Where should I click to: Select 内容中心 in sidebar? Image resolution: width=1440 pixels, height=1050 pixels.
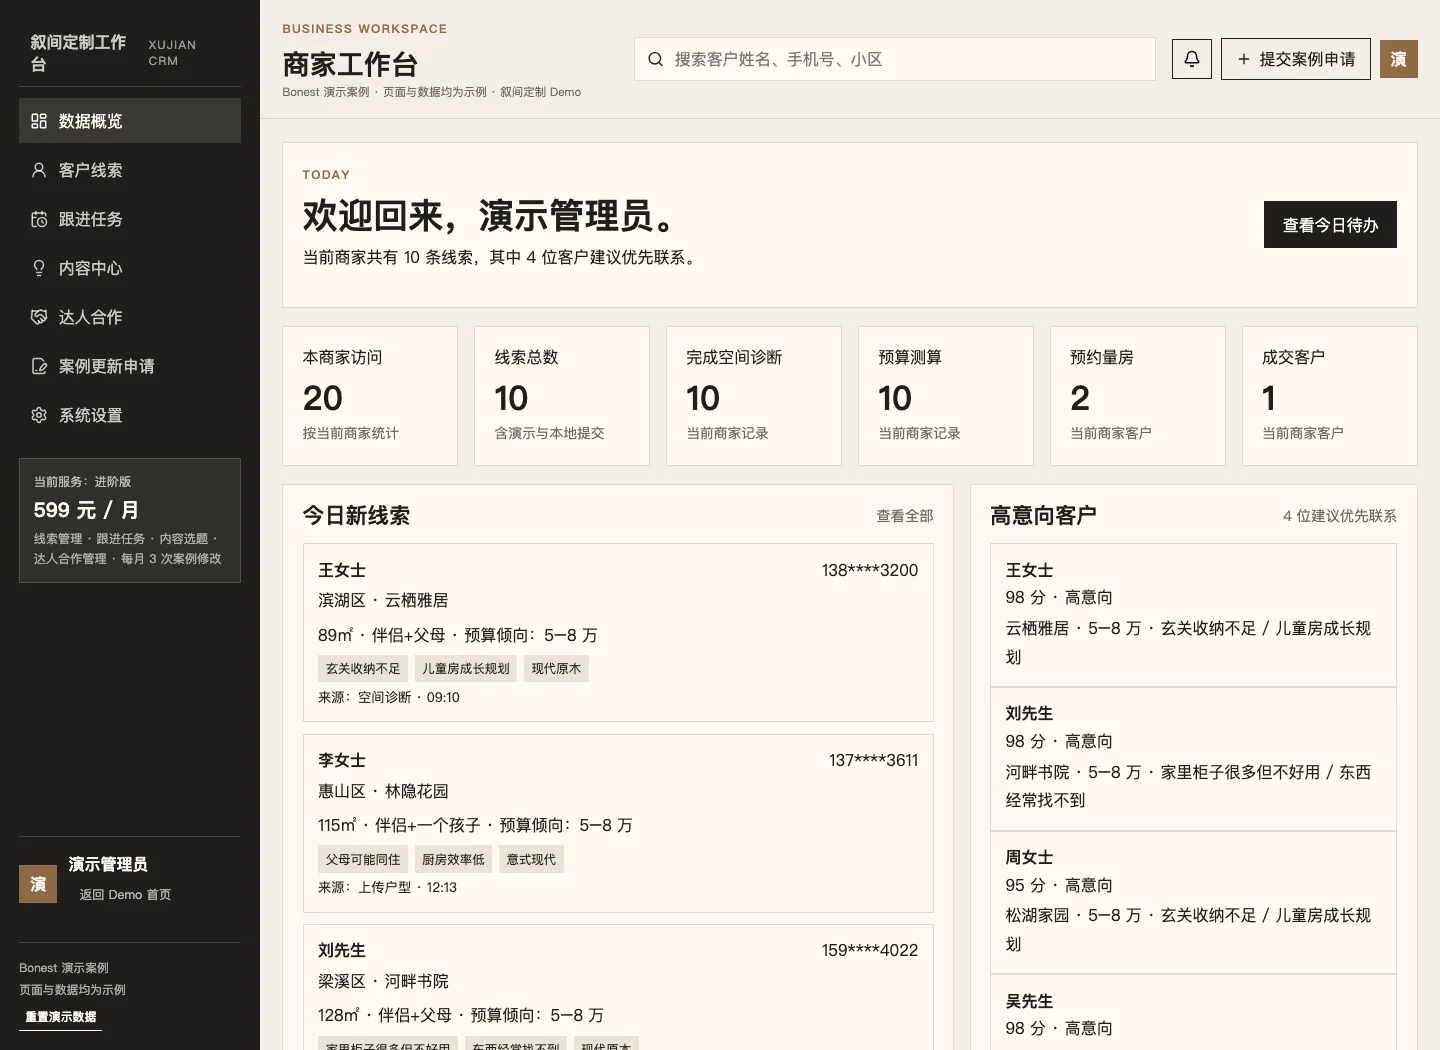130,268
